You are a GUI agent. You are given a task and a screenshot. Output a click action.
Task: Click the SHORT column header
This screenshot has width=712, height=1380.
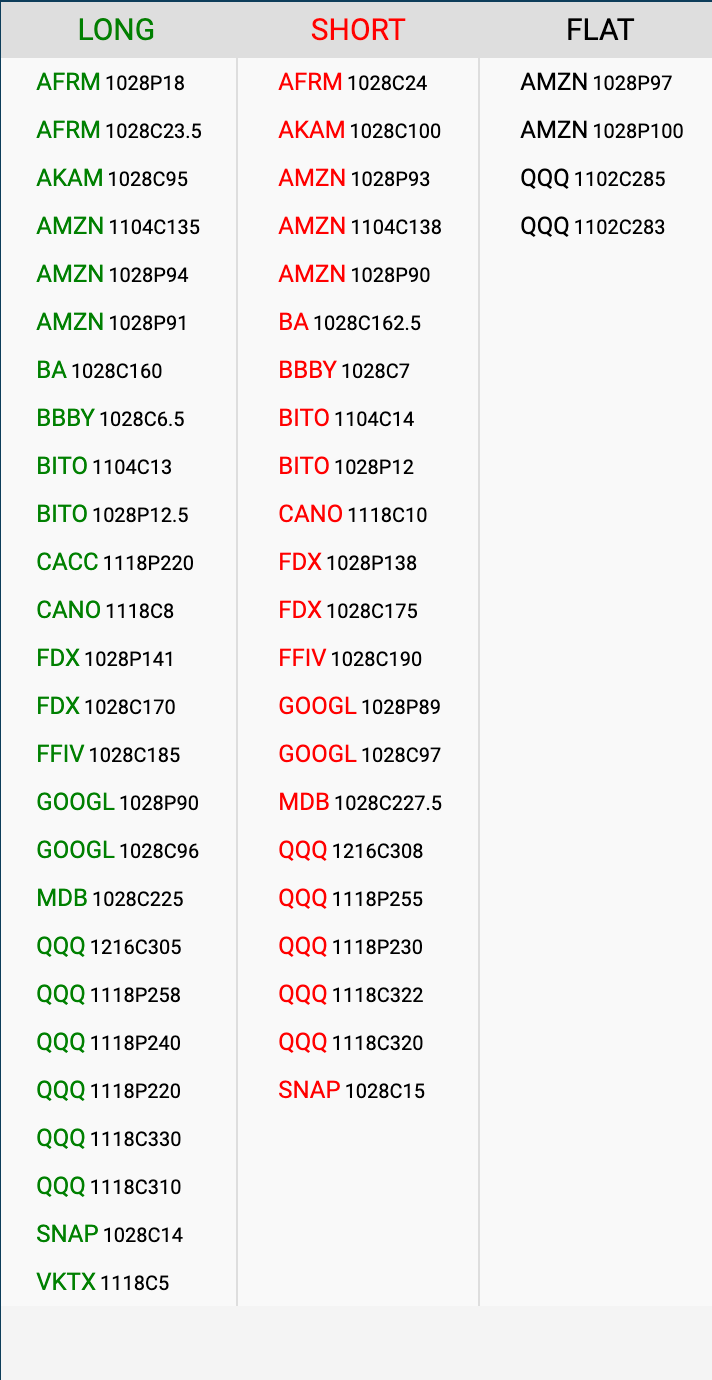click(x=357, y=30)
